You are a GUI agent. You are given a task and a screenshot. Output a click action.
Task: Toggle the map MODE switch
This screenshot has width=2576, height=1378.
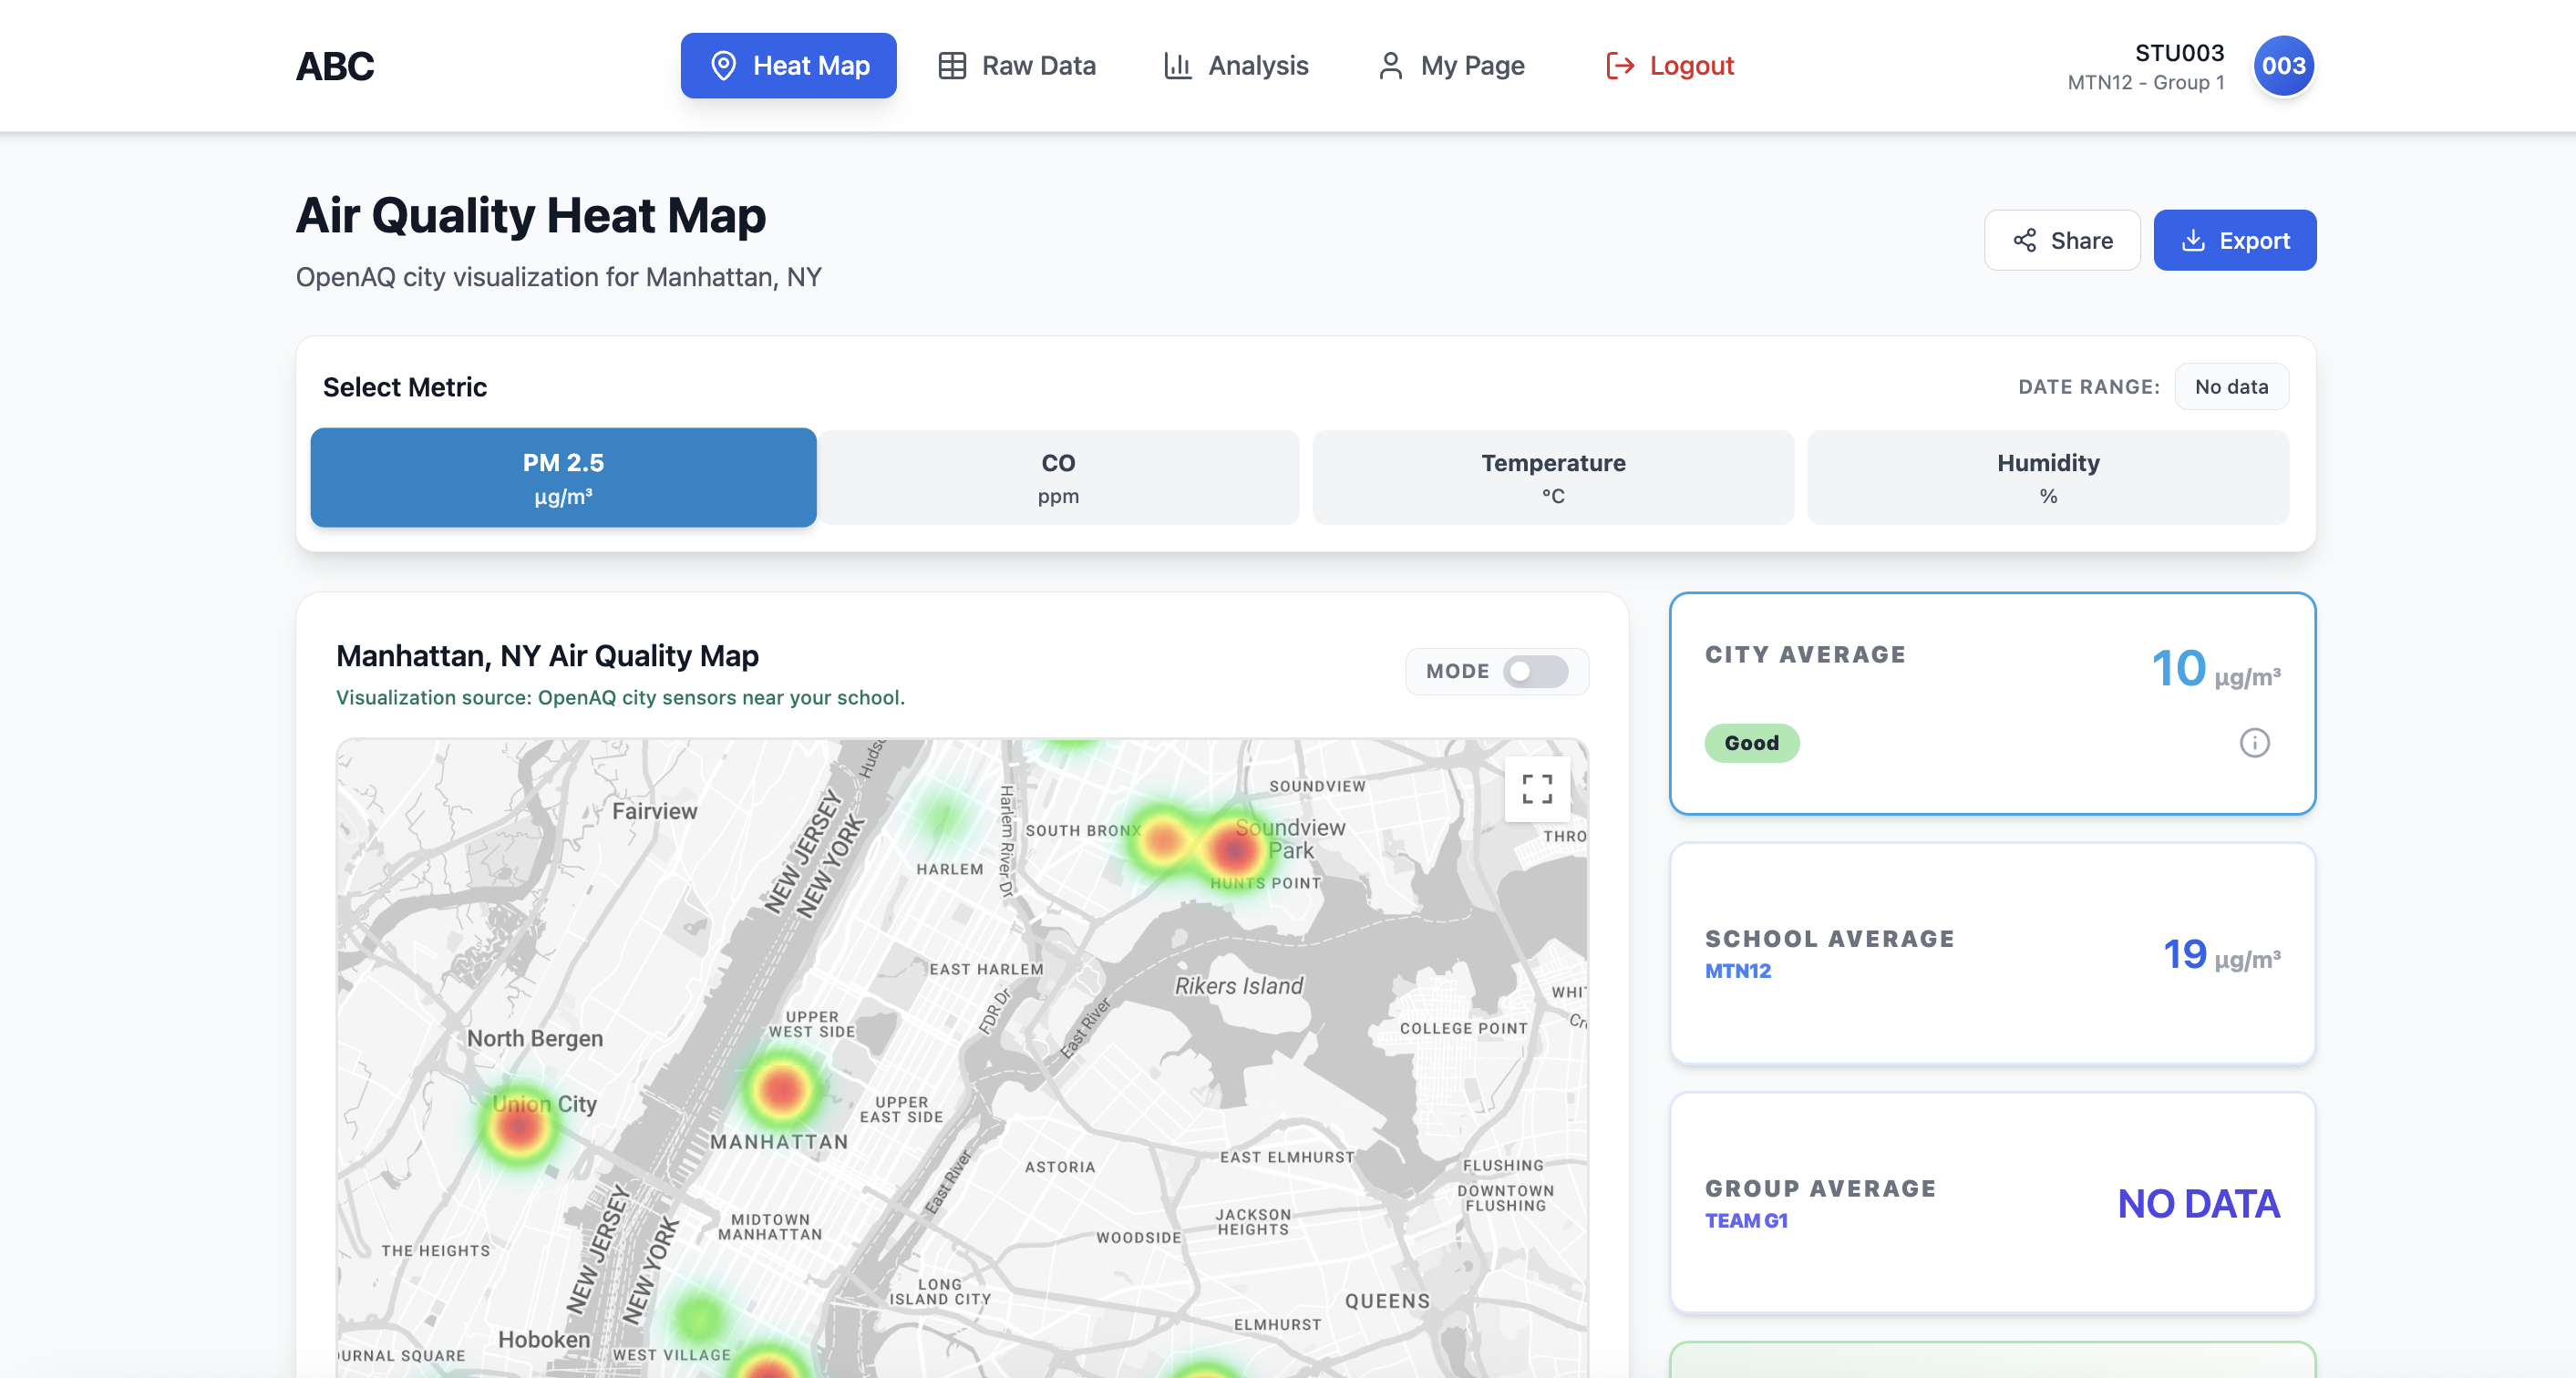click(x=1535, y=671)
